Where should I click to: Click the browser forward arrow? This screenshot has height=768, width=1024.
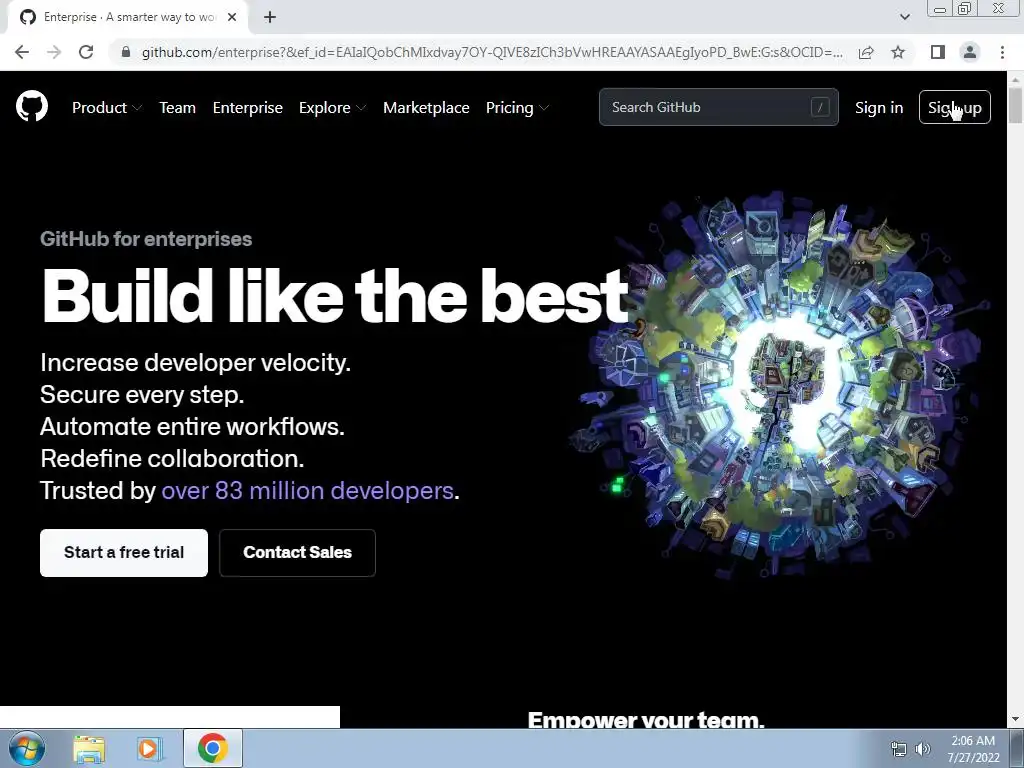pyautogui.click(x=54, y=52)
